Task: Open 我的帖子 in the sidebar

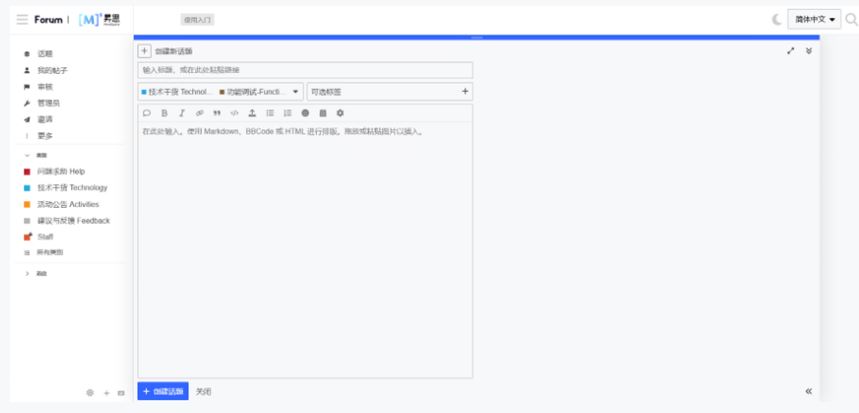Action: (x=52, y=70)
